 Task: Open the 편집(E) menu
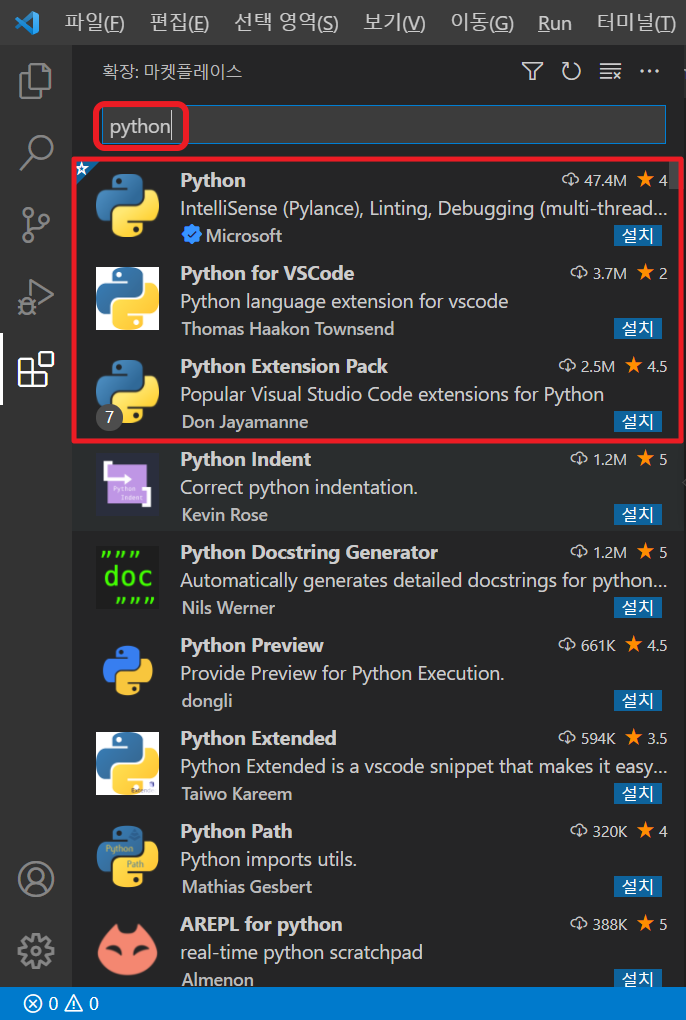point(179,23)
